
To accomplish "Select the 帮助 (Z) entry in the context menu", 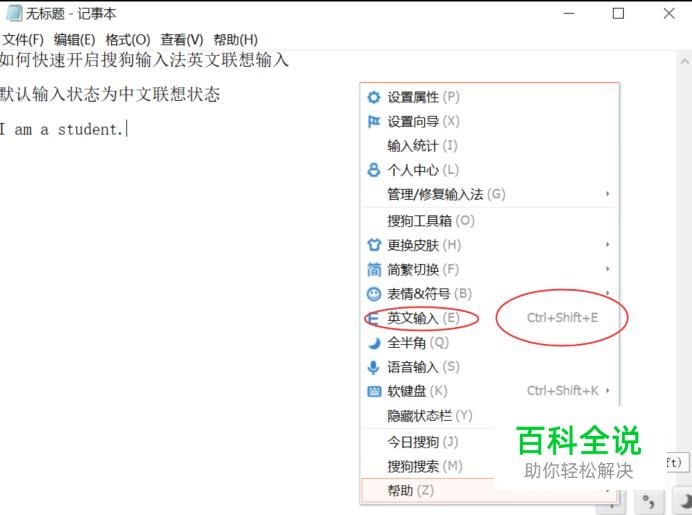I will [x=490, y=491].
